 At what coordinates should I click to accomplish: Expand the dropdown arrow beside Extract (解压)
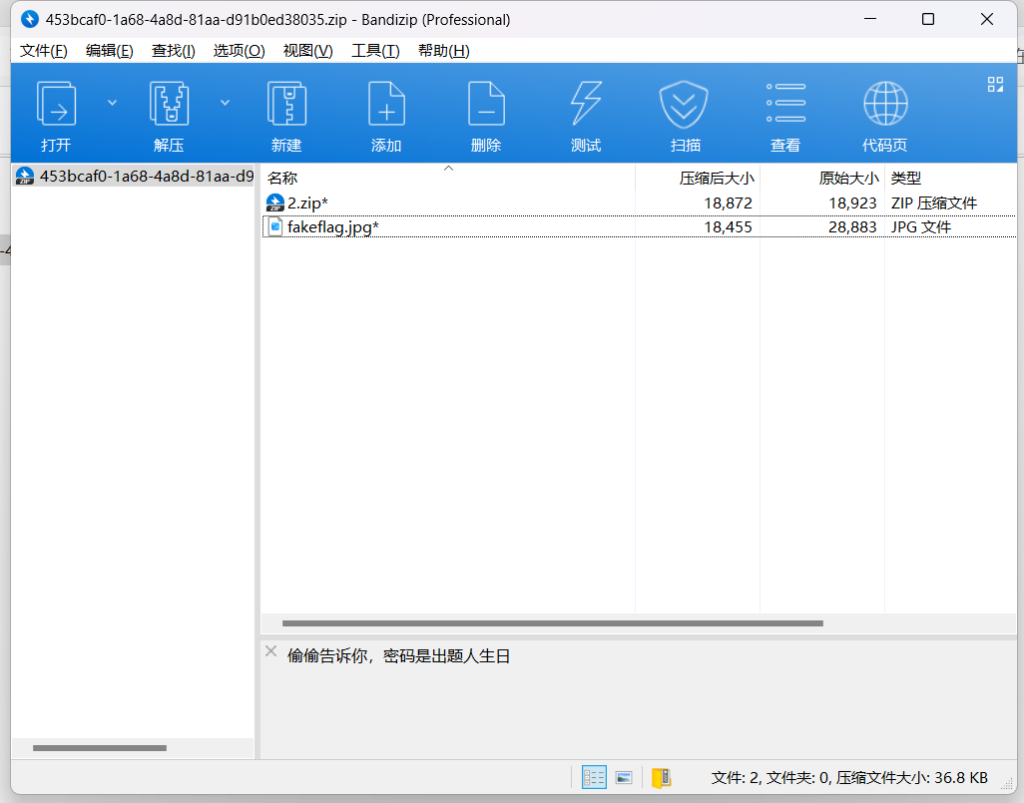coord(225,102)
